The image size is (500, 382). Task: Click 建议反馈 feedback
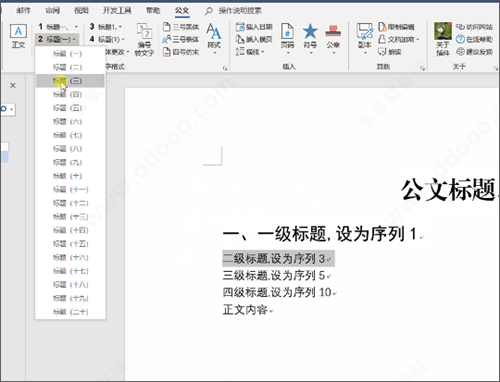click(x=474, y=52)
